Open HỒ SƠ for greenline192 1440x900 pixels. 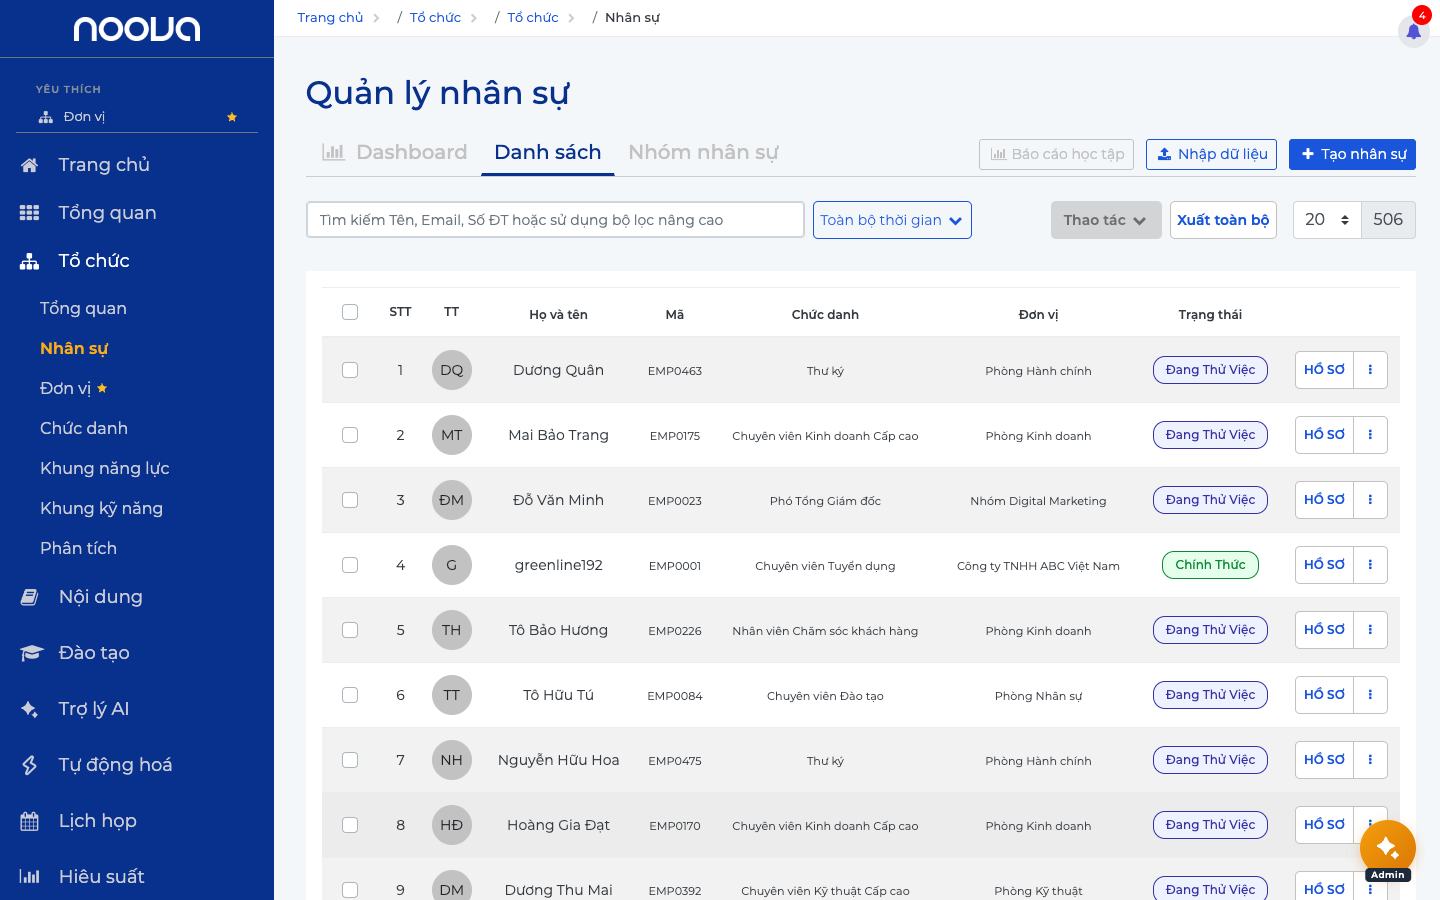click(1324, 565)
